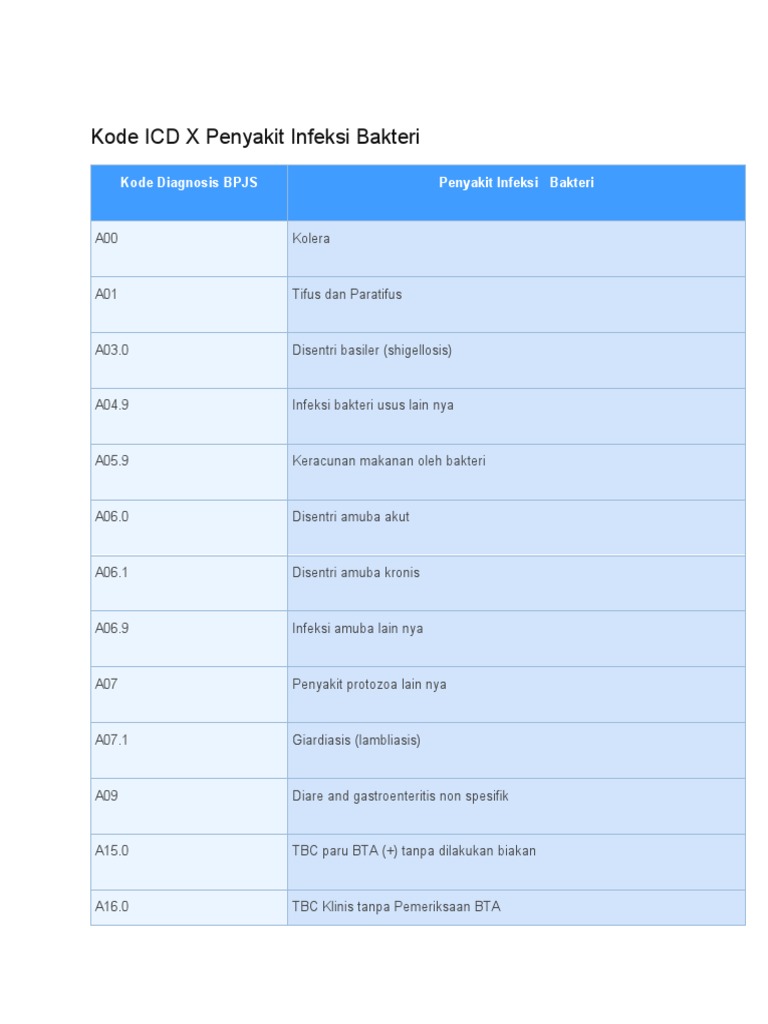Viewport: 768px width, 1024px height.
Task: Click the A04.9 code cell
Action: pos(112,407)
